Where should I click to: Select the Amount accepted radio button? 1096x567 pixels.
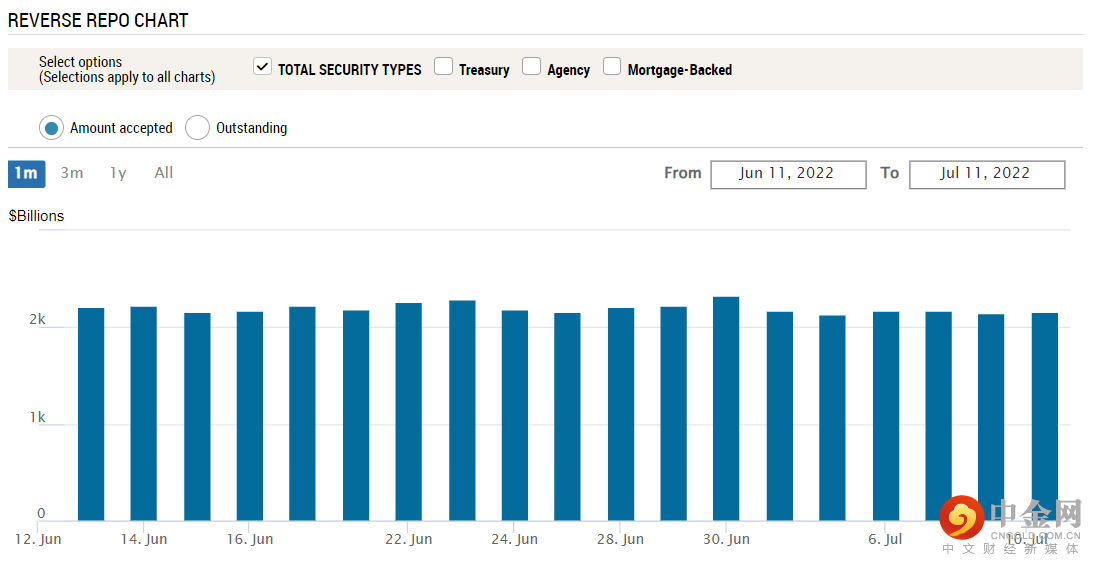52,128
